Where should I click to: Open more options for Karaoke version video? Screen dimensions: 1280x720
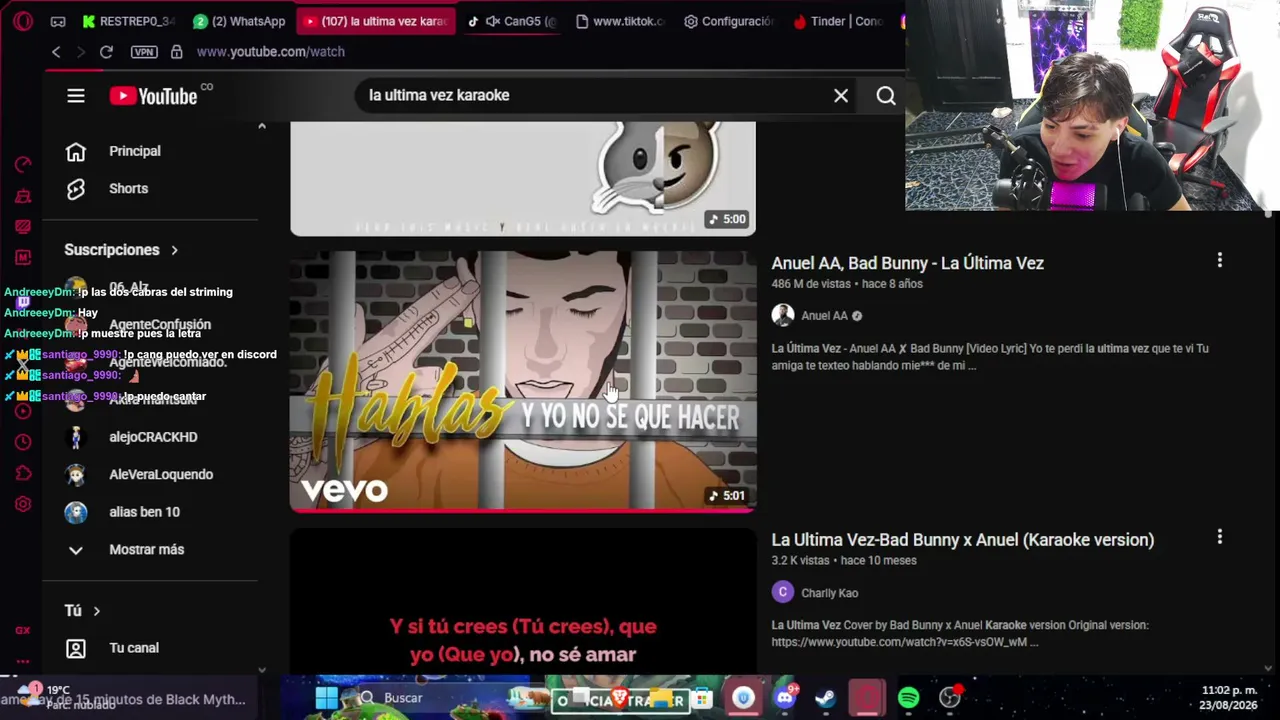coord(1219,538)
